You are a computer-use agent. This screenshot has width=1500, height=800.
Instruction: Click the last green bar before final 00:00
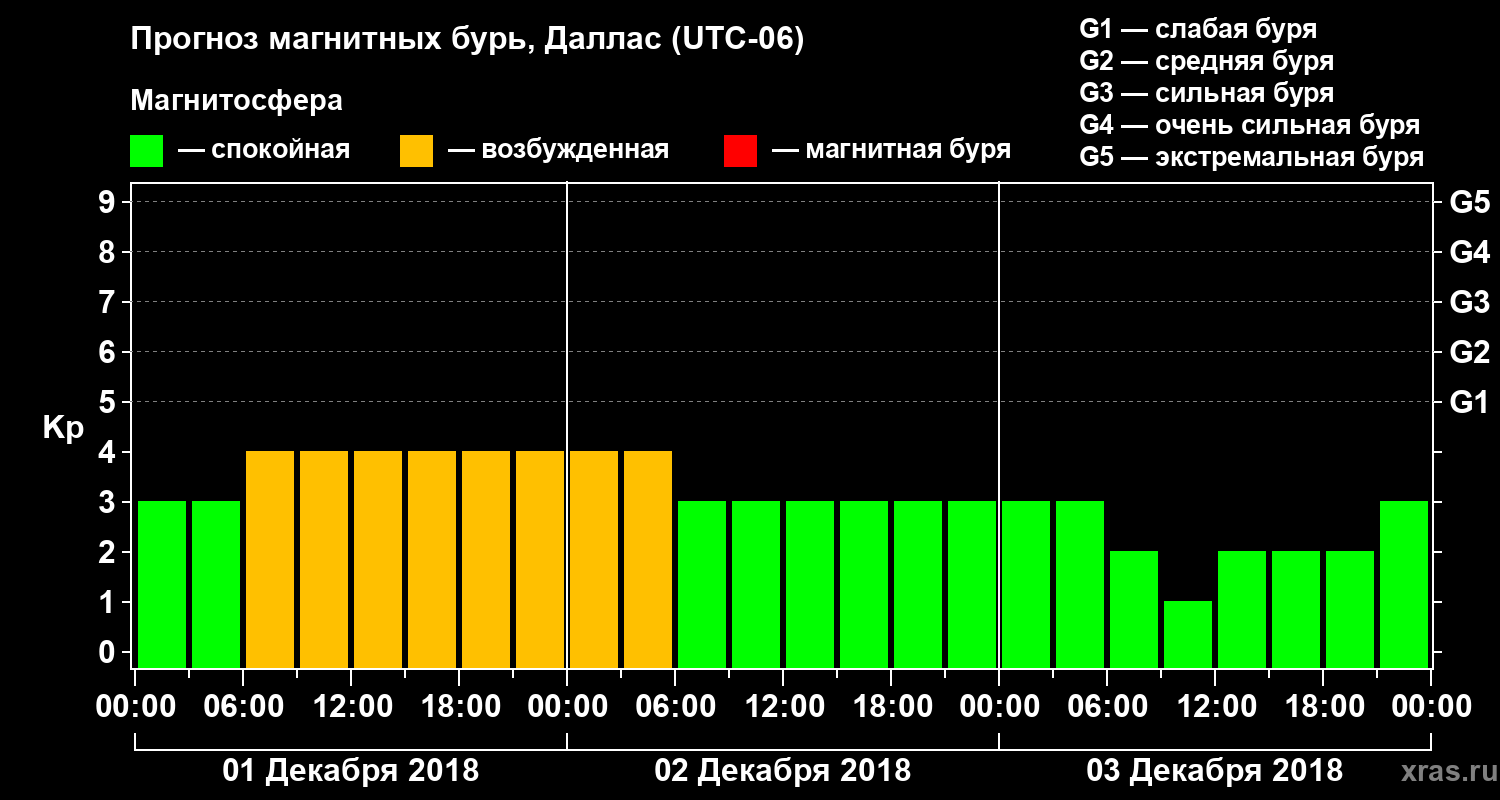coord(1404,584)
